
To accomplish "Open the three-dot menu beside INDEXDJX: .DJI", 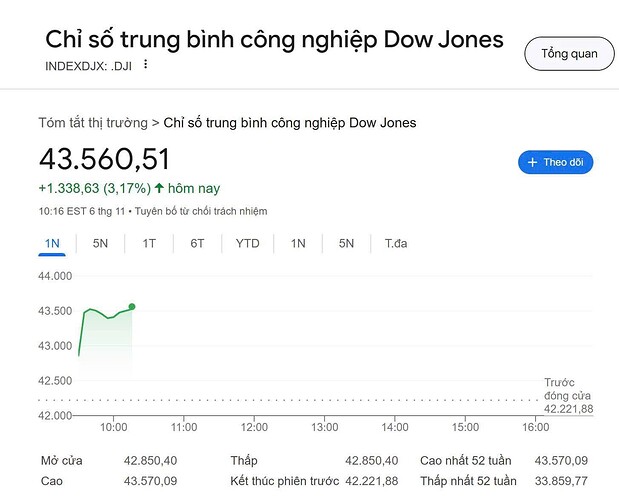I will (x=146, y=65).
